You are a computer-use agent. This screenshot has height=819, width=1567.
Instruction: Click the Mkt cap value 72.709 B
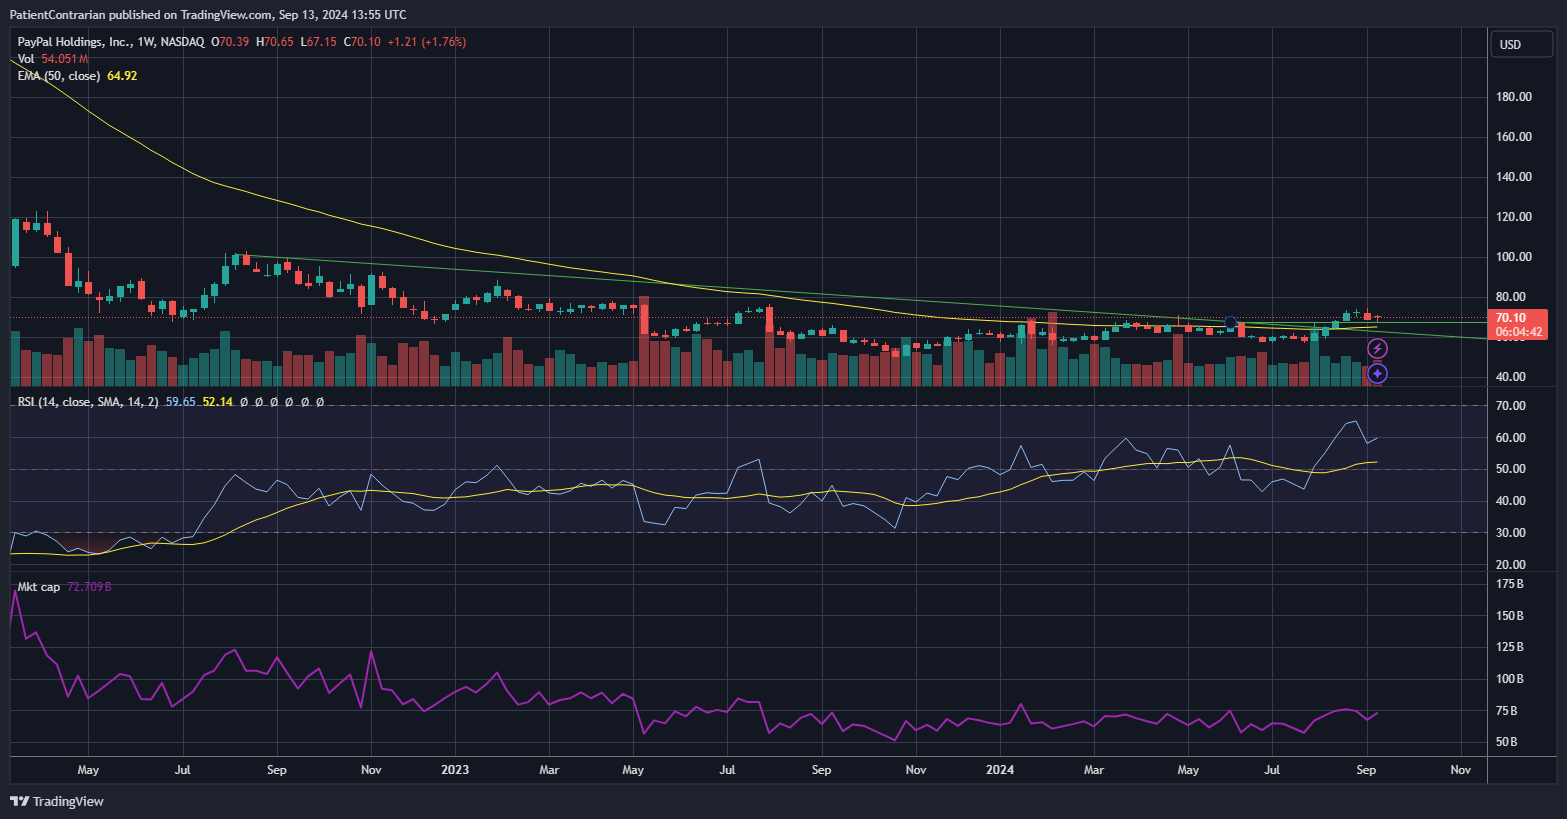[x=89, y=587]
